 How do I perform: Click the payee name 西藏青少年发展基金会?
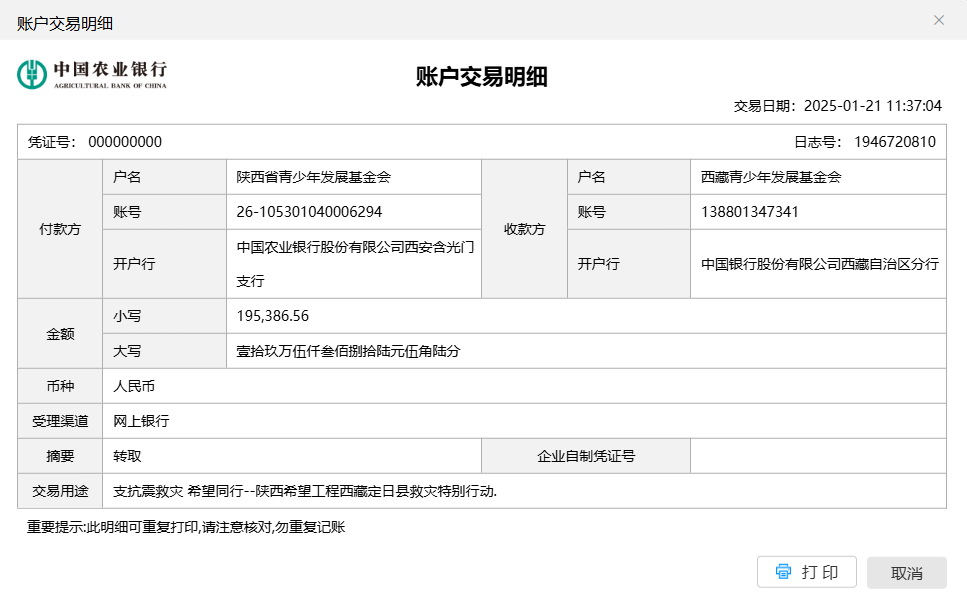click(x=771, y=178)
